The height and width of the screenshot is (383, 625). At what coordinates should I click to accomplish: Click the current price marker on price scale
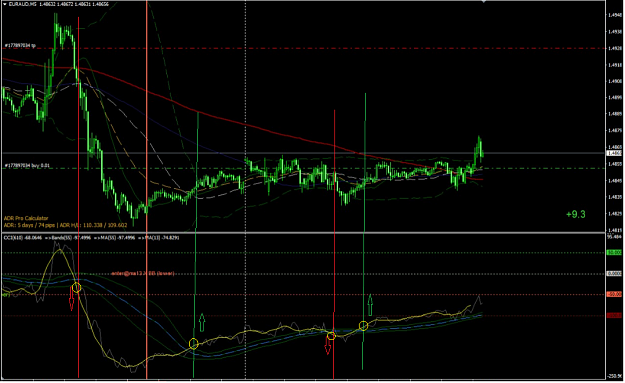tap(614, 153)
